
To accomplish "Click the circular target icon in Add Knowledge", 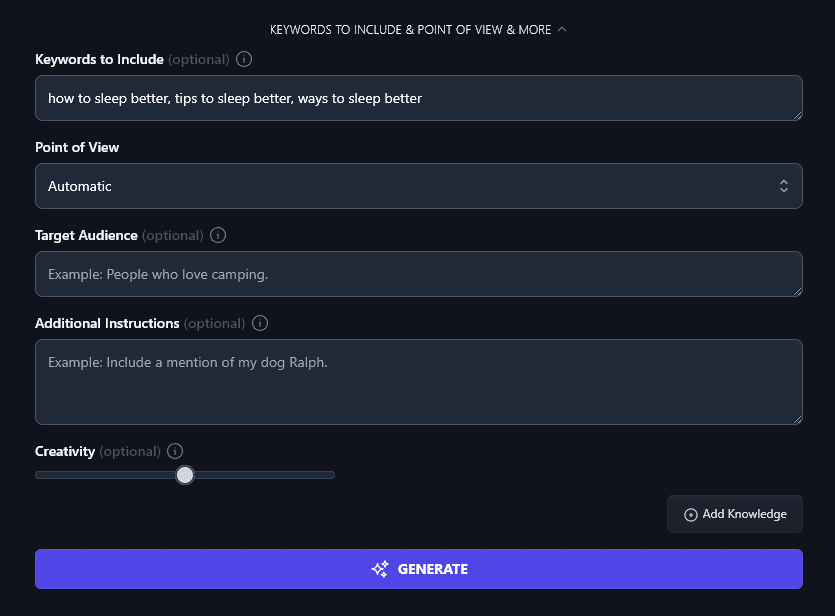I will pyautogui.click(x=691, y=514).
